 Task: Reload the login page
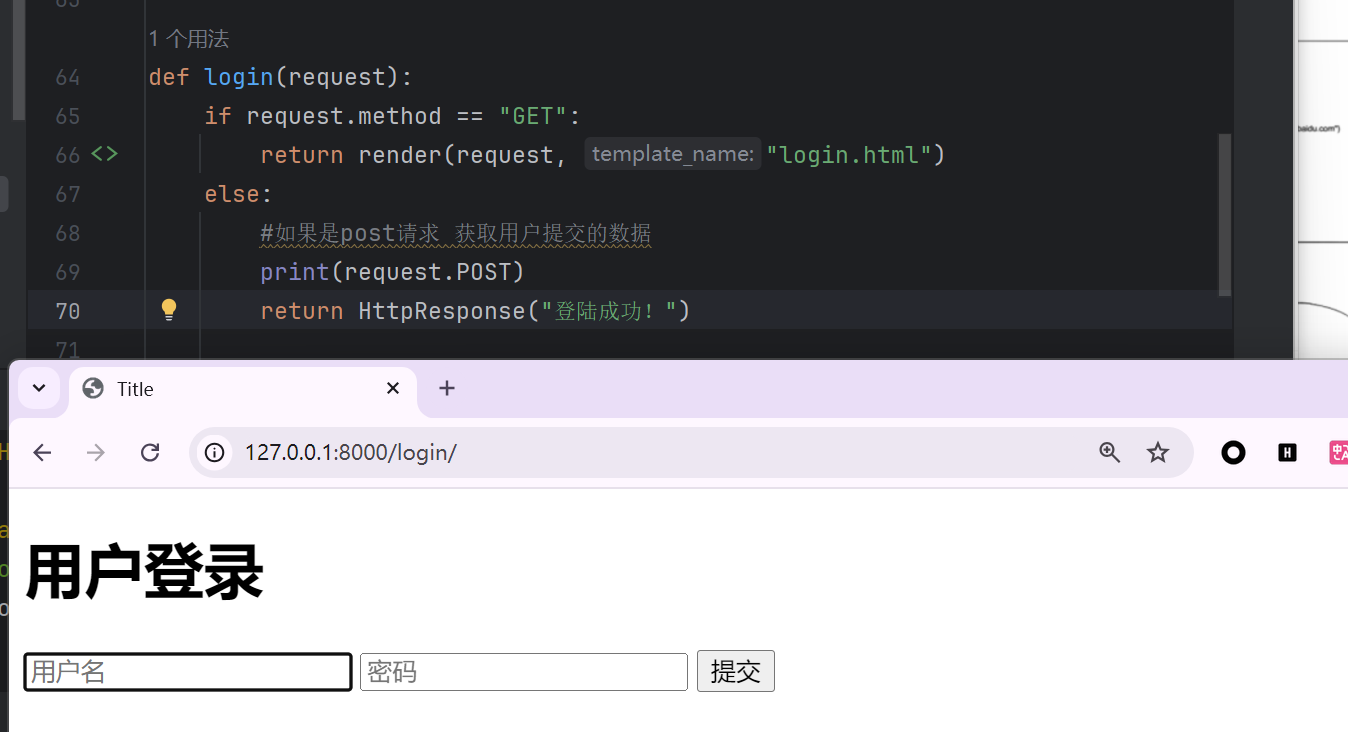[150, 453]
